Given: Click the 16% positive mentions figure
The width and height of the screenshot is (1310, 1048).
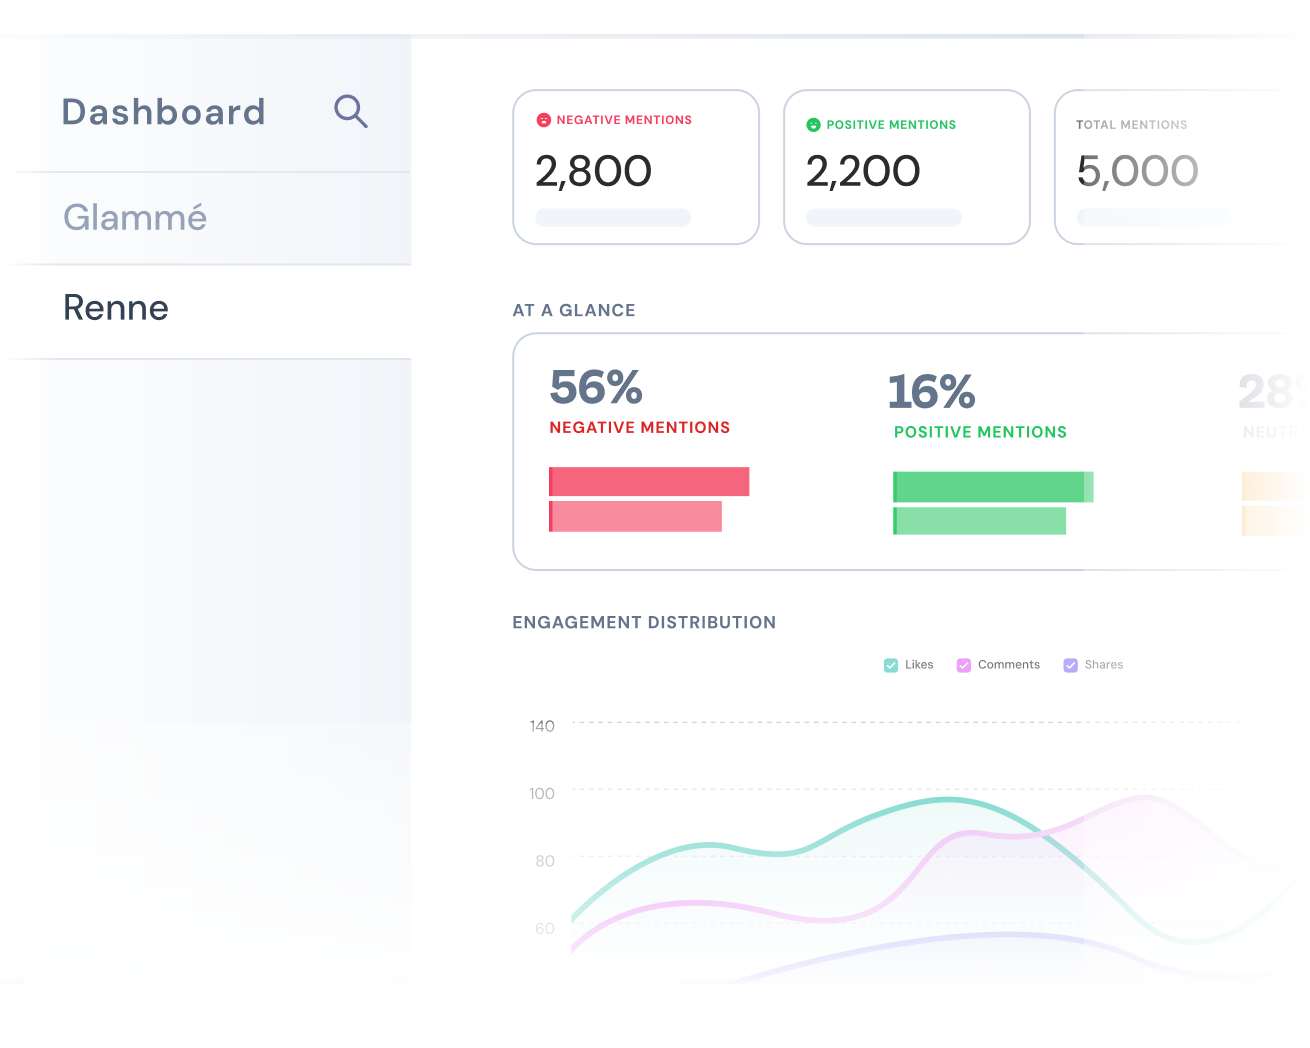Looking at the screenshot, I should coord(931,392).
